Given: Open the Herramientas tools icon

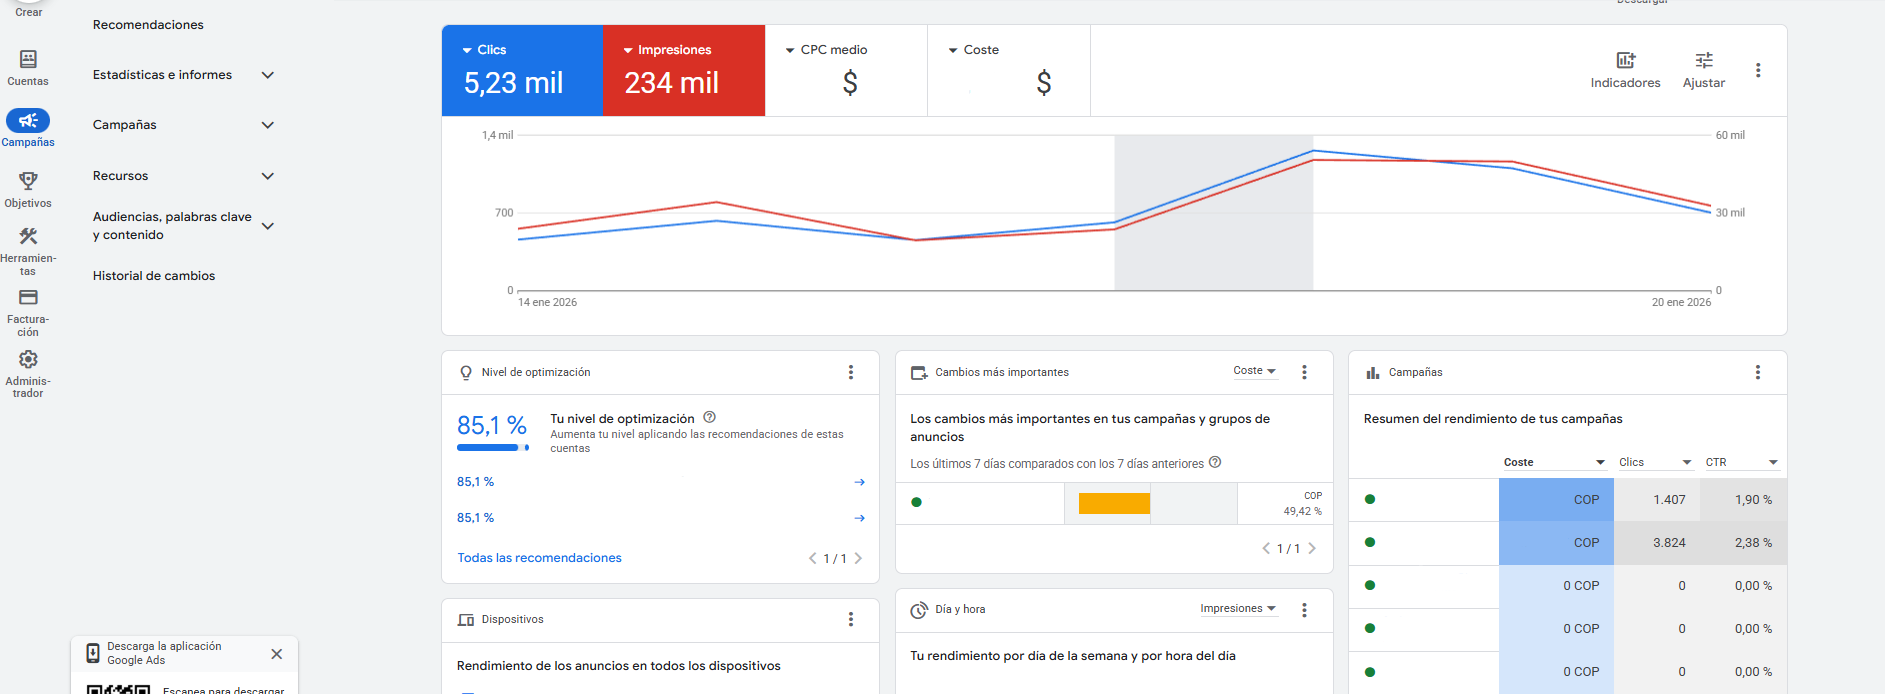Looking at the screenshot, I should tap(28, 237).
